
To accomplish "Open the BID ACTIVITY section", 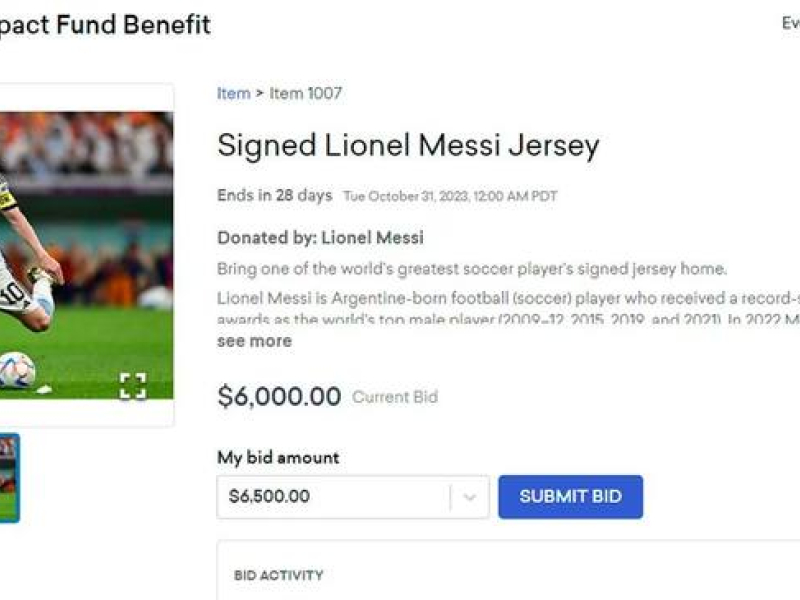I will (x=278, y=575).
